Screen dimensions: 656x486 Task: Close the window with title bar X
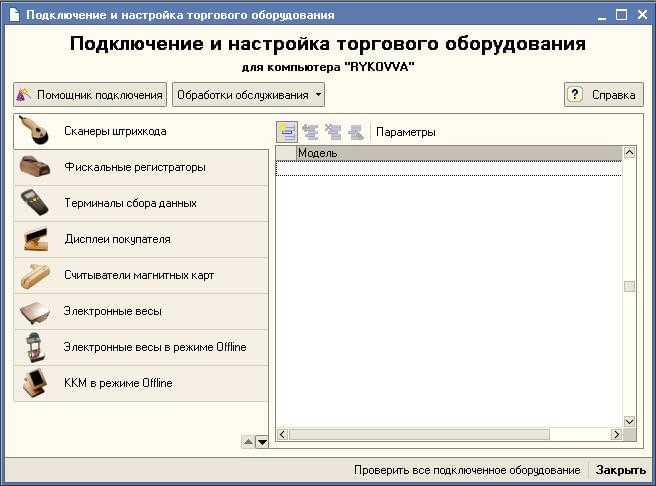(x=642, y=15)
